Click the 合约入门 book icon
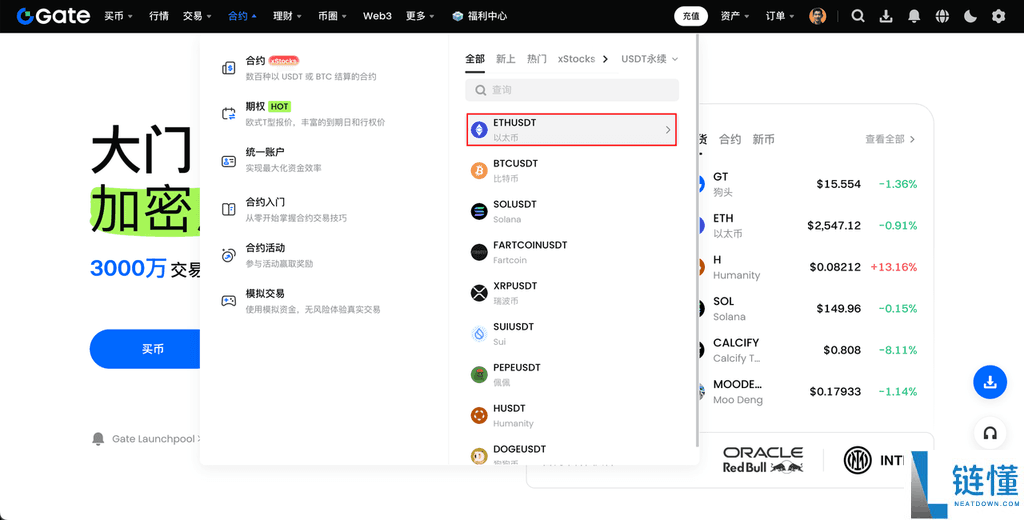The height and width of the screenshot is (520, 1024). click(x=229, y=210)
